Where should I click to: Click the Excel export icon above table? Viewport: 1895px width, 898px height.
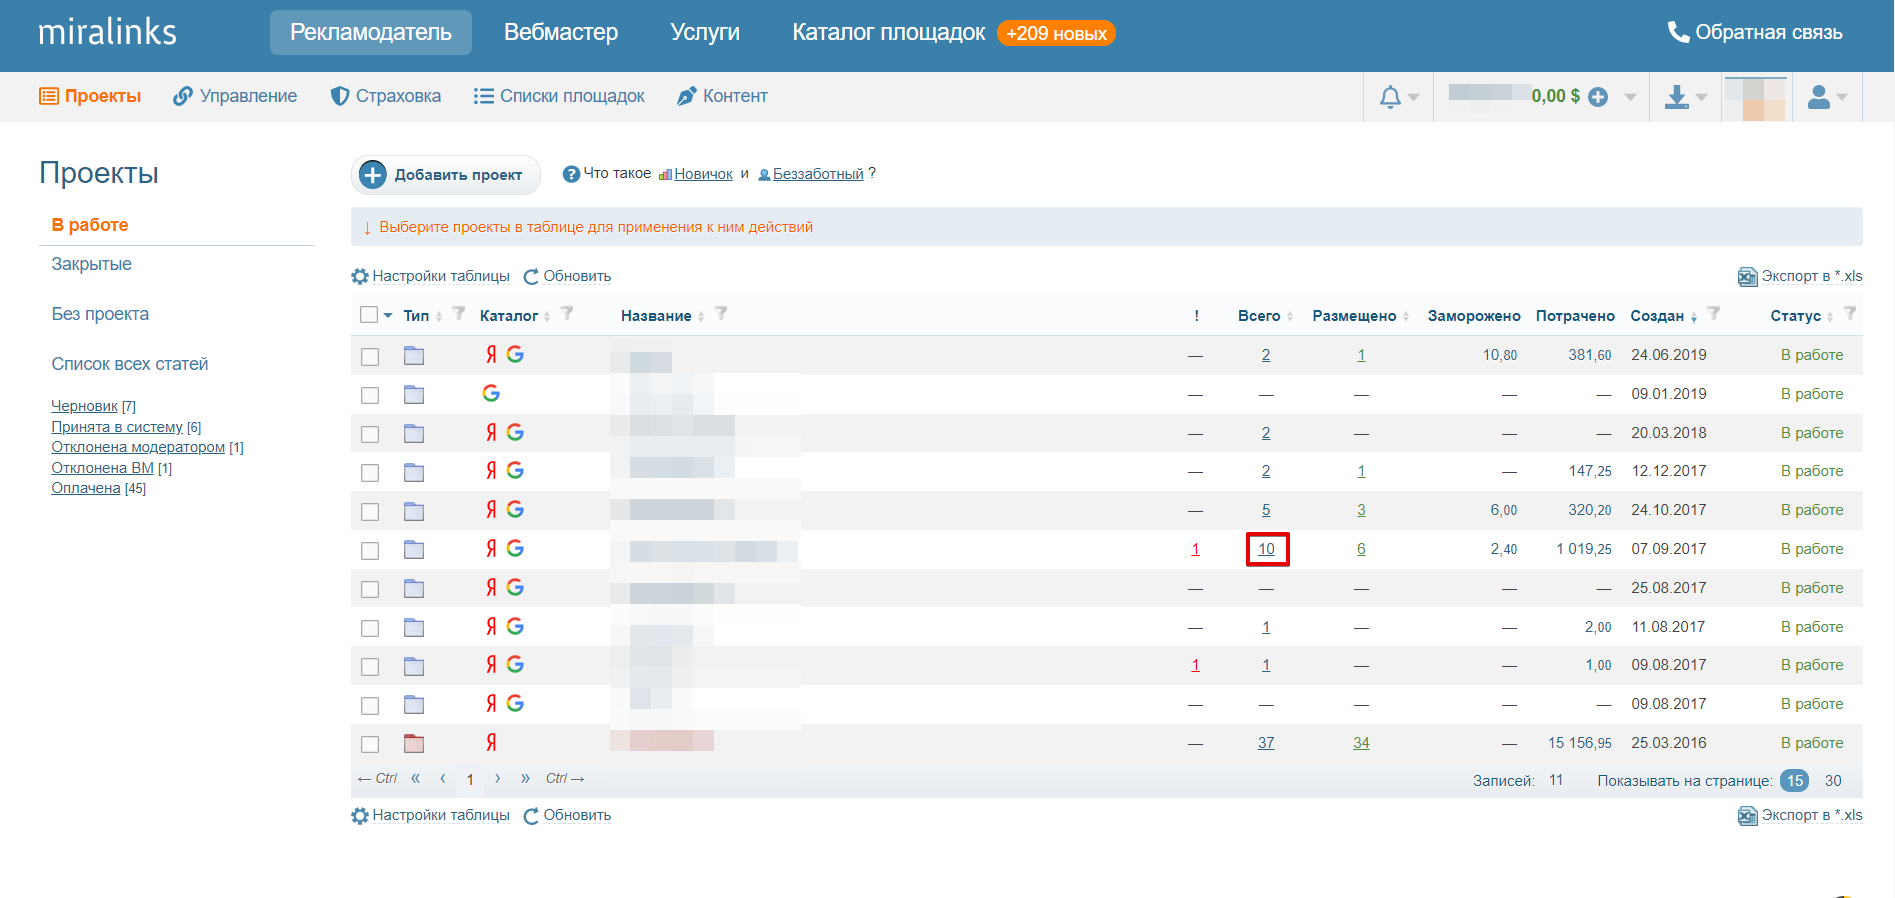[x=1747, y=277]
